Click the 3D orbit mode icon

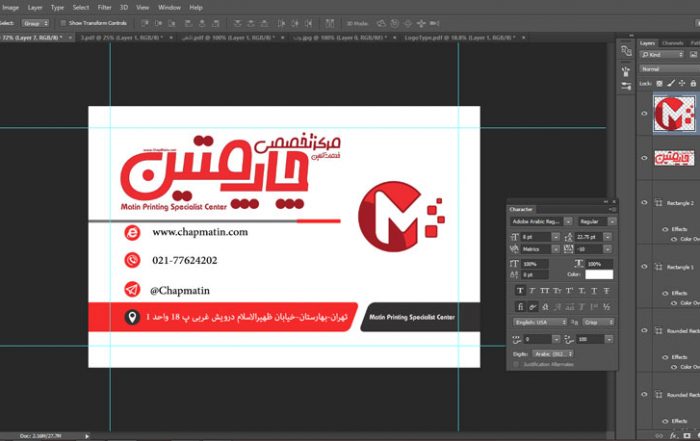(381, 23)
